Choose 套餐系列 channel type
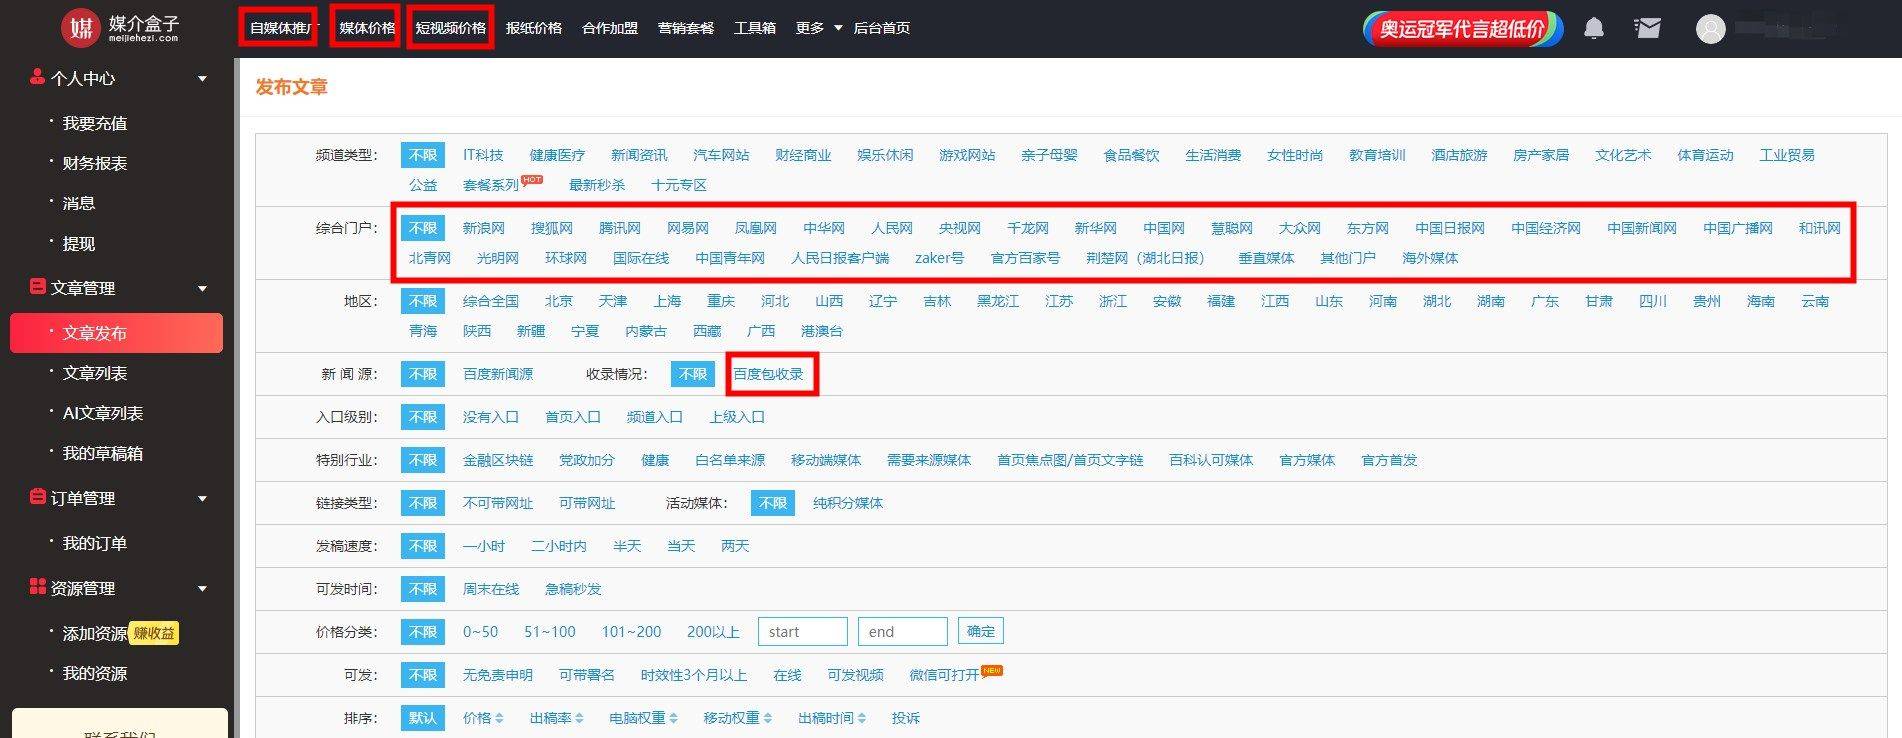The image size is (1902, 738). 491,185
